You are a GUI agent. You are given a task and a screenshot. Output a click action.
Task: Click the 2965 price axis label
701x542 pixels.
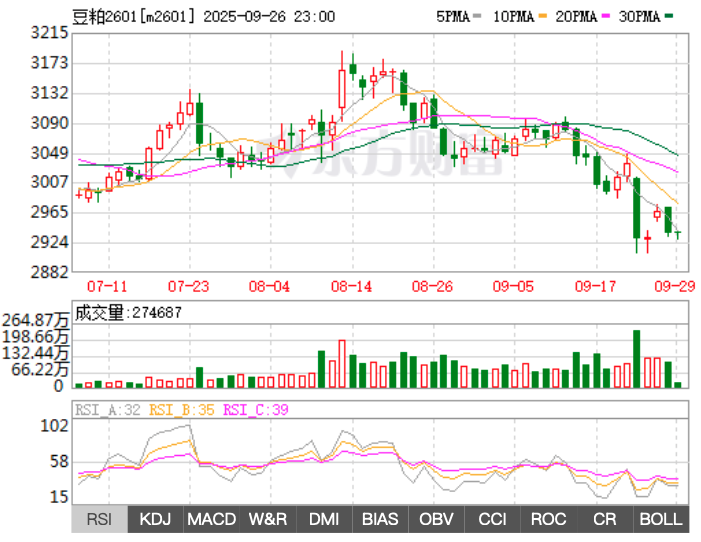pyautogui.click(x=49, y=212)
